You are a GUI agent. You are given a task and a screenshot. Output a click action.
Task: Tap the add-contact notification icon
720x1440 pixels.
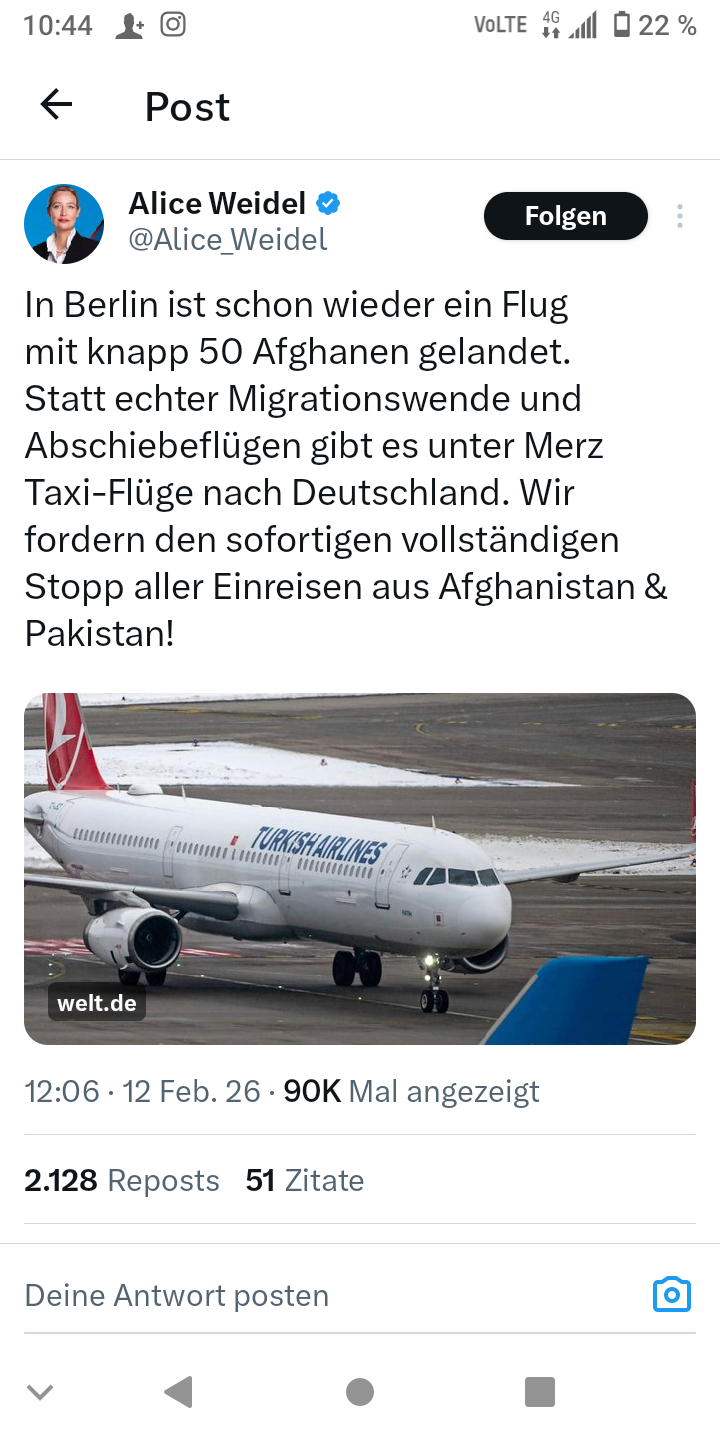coord(129,26)
